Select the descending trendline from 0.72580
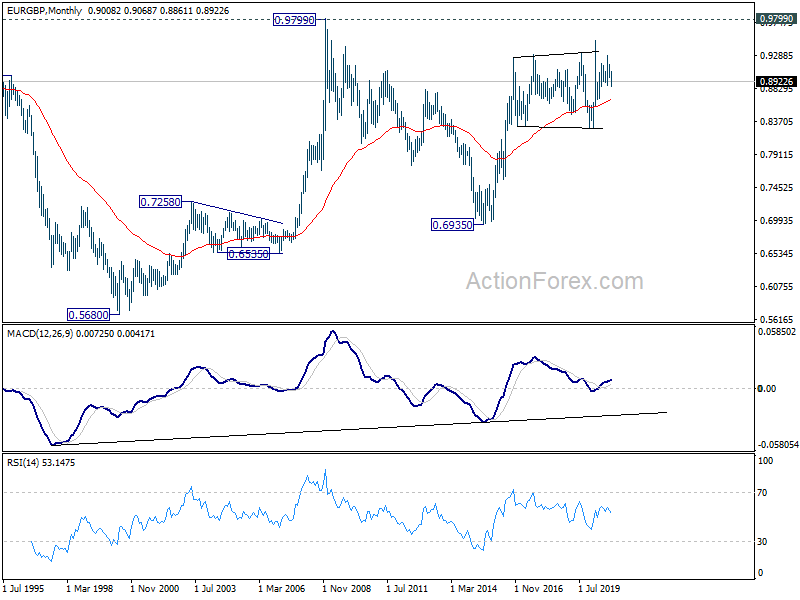 click(237, 212)
